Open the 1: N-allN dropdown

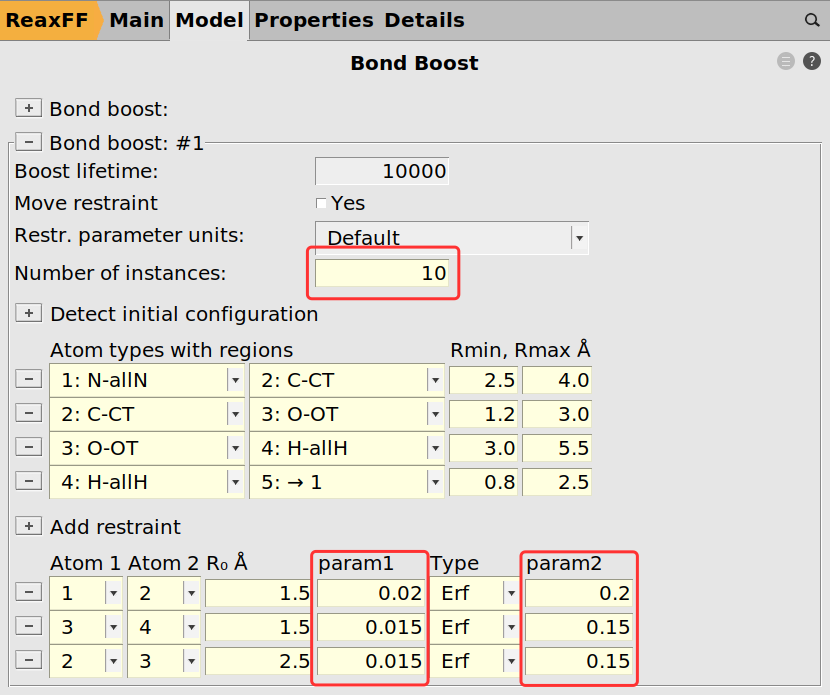pyautogui.click(x=147, y=380)
